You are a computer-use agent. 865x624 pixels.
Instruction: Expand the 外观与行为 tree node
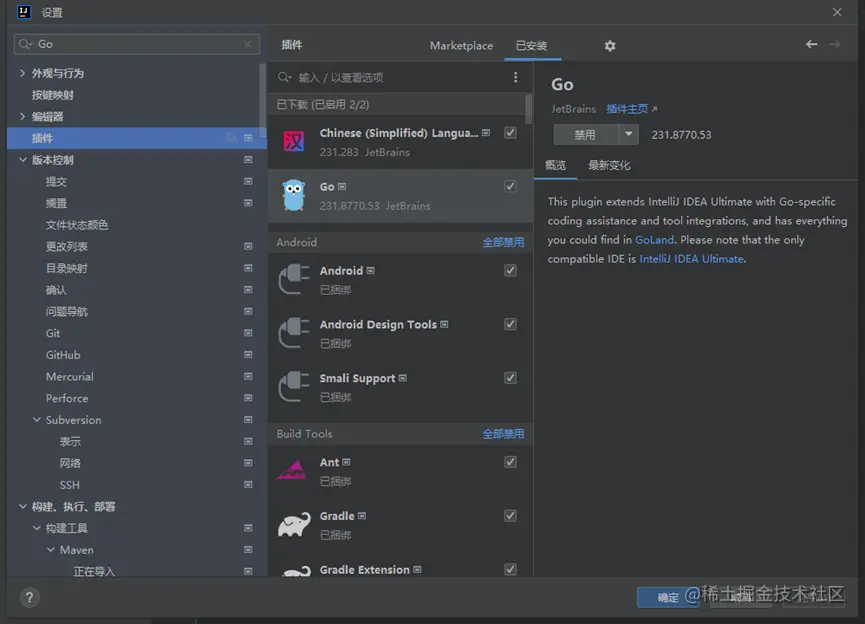[22, 73]
